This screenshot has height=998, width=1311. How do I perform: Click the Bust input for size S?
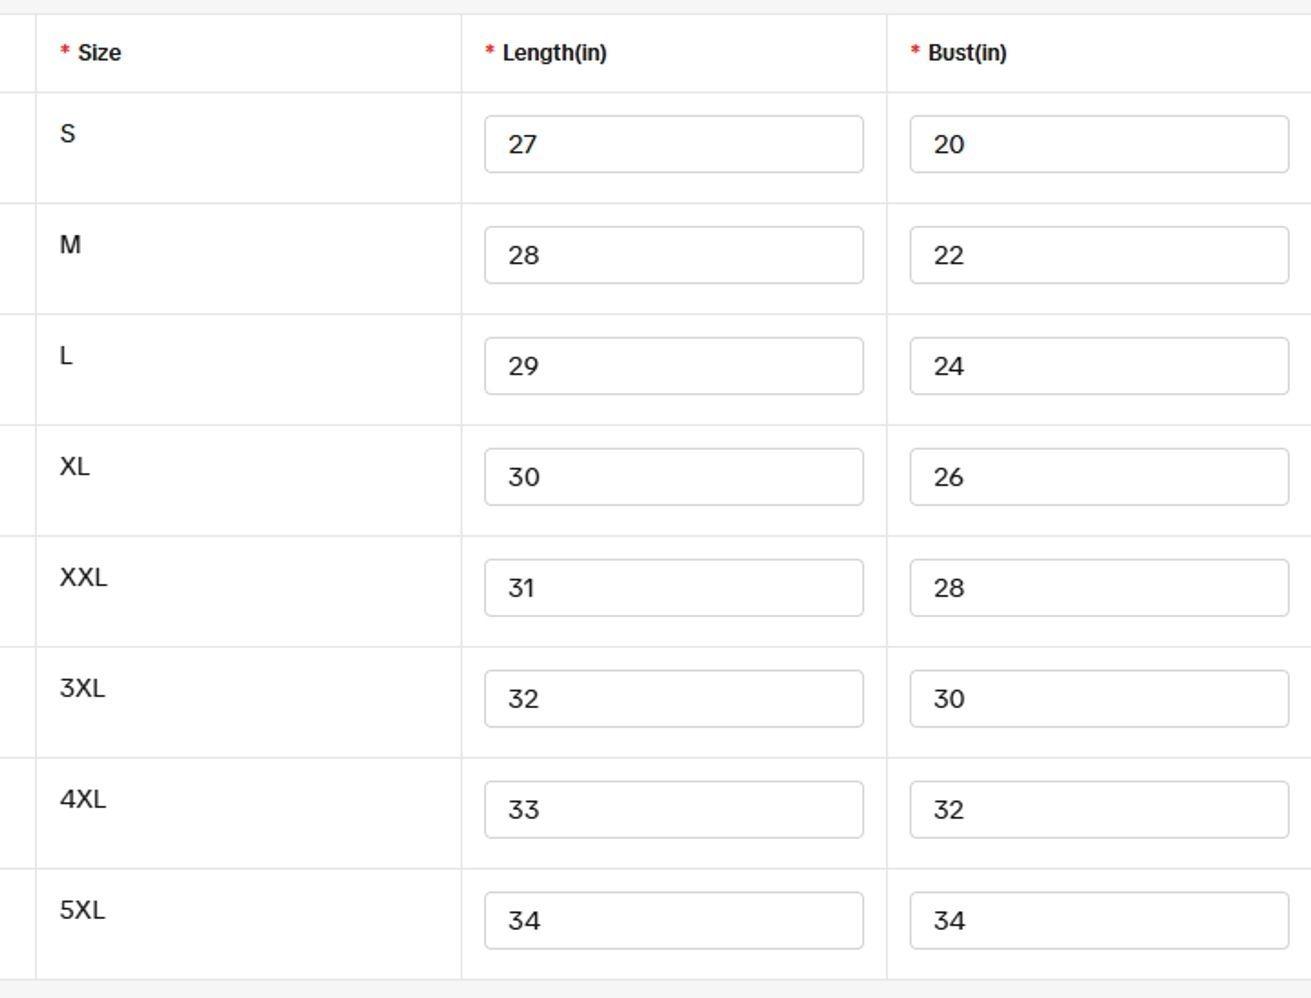coord(1098,144)
